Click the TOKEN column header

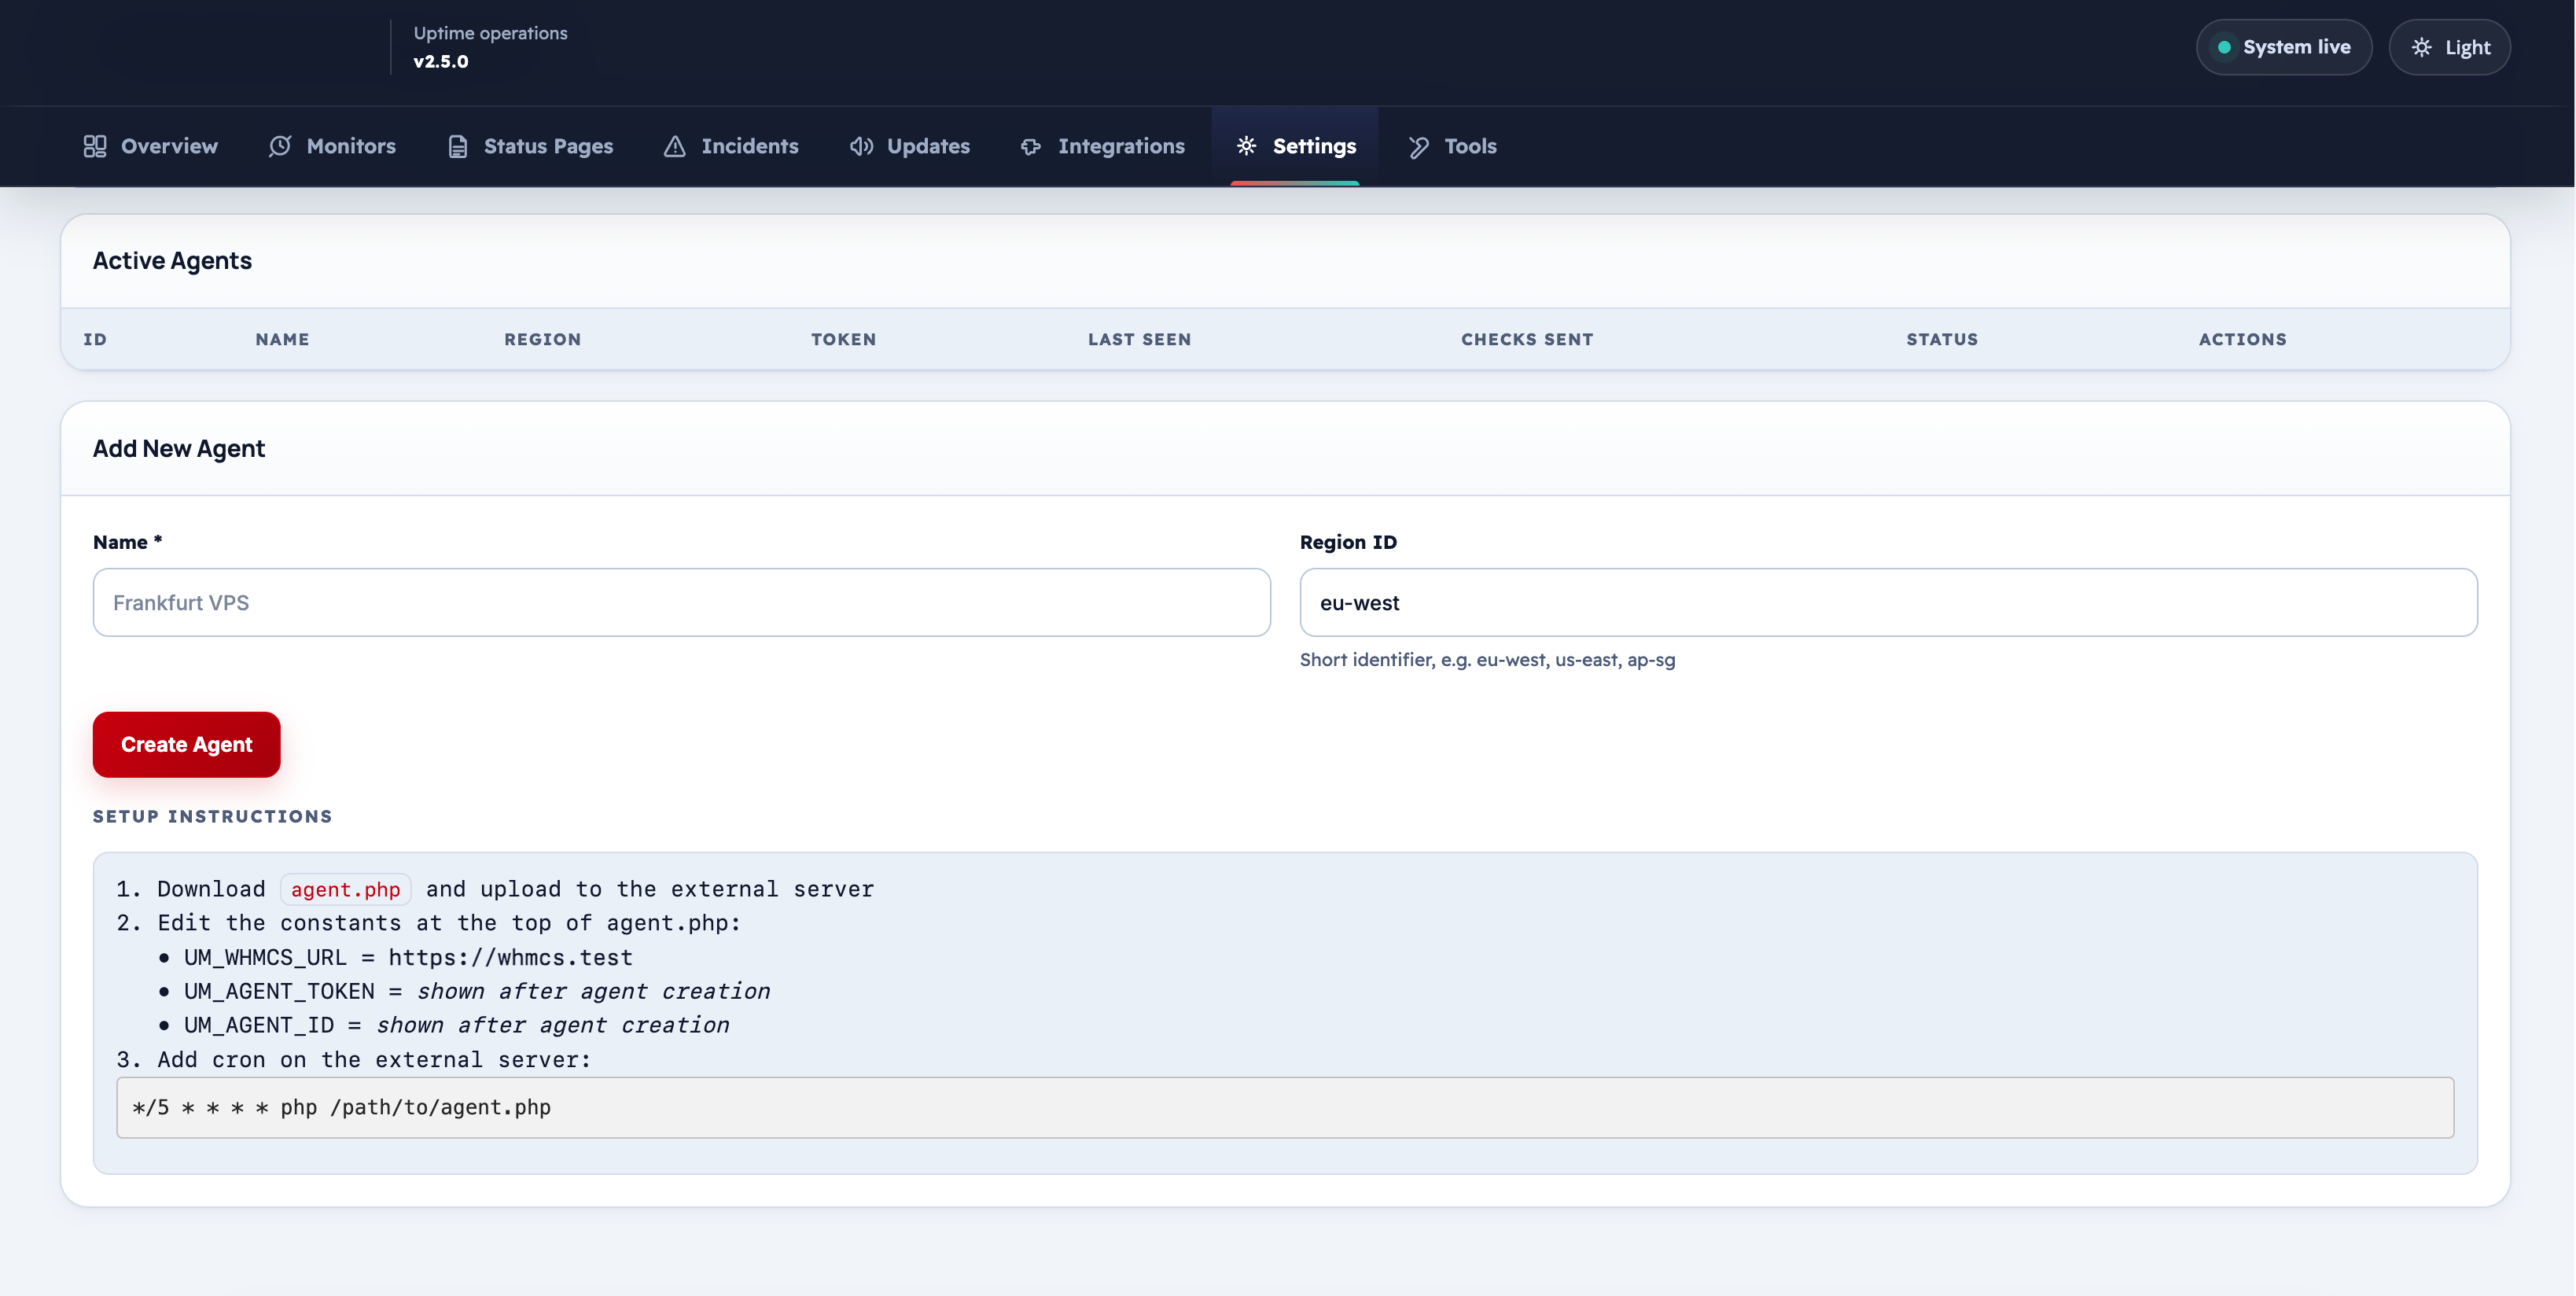click(844, 339)
